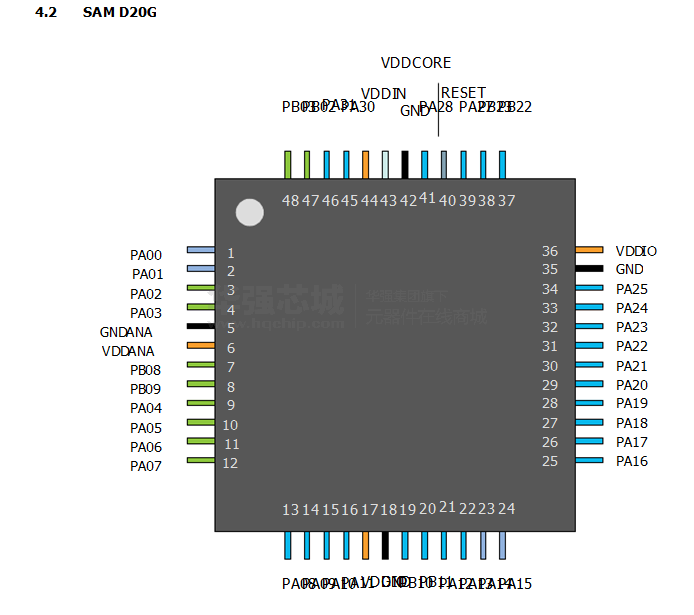694x615 pixels.
Task: Click the GND label beside pin 35
Action: tap(630, 269)
